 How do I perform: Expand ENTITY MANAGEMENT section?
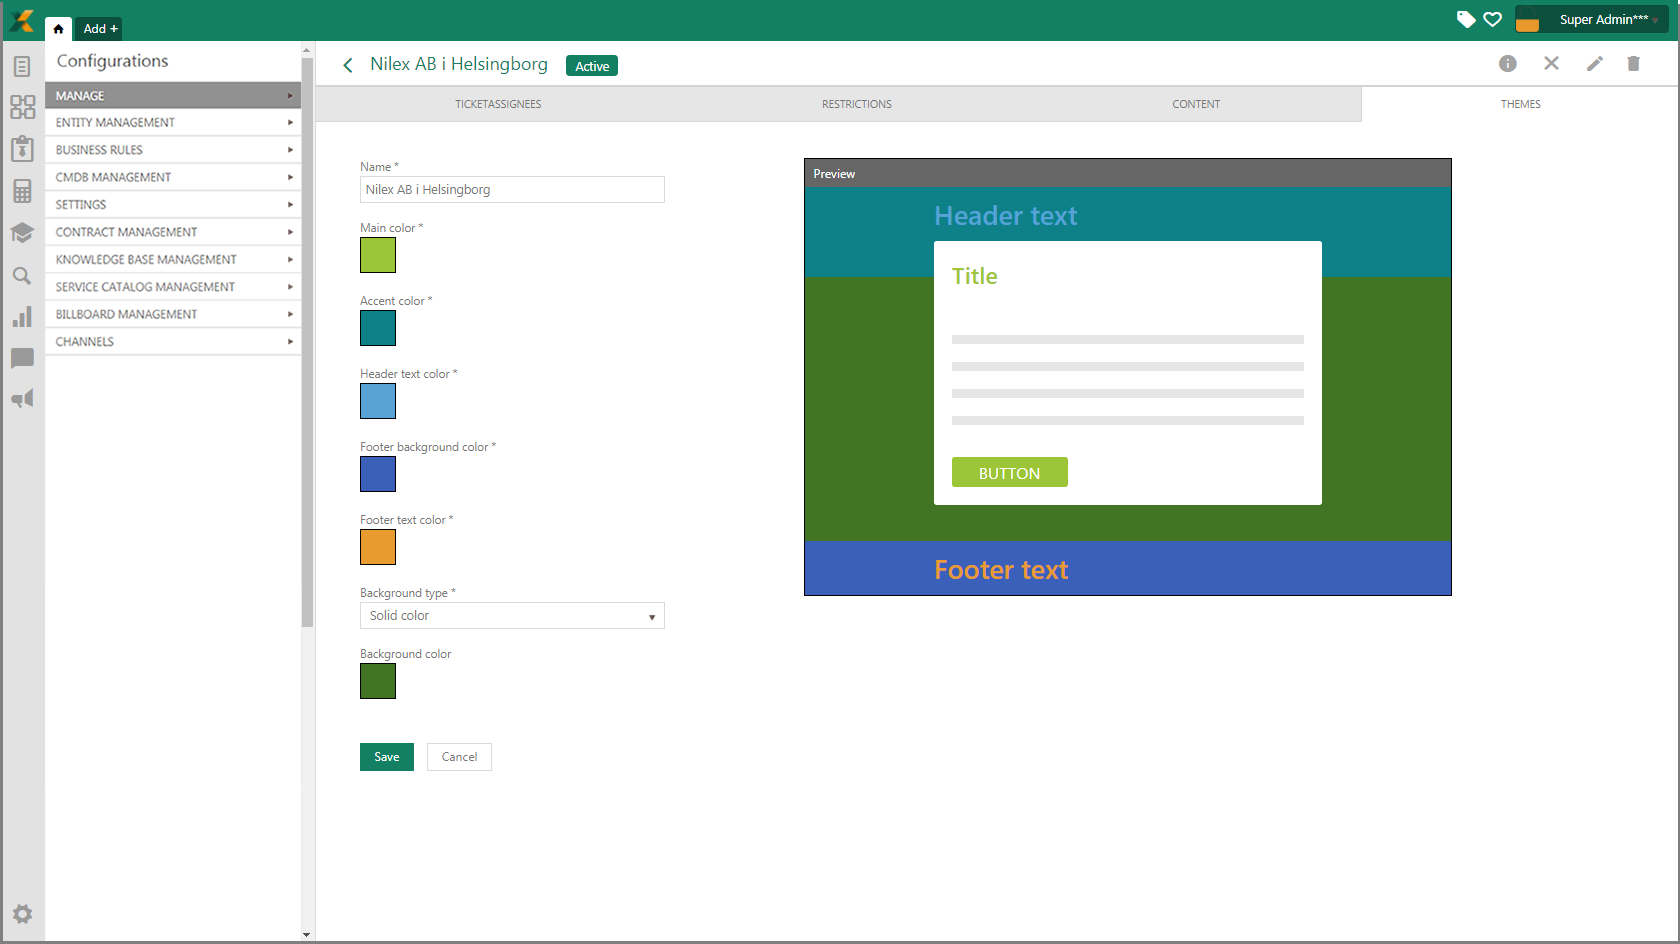(173, 122)
